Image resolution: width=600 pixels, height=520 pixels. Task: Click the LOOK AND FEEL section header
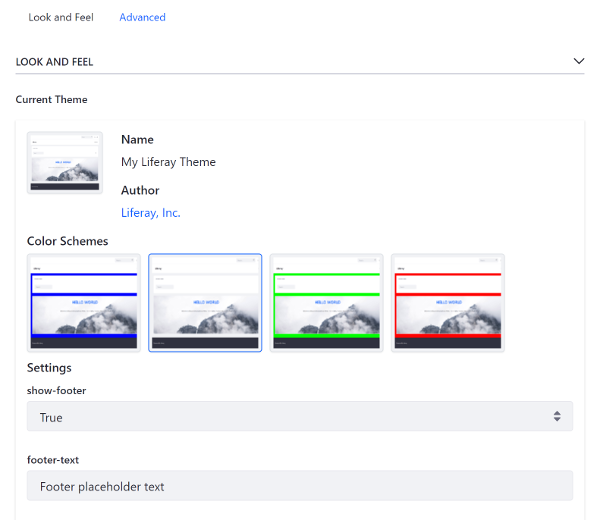300,62
